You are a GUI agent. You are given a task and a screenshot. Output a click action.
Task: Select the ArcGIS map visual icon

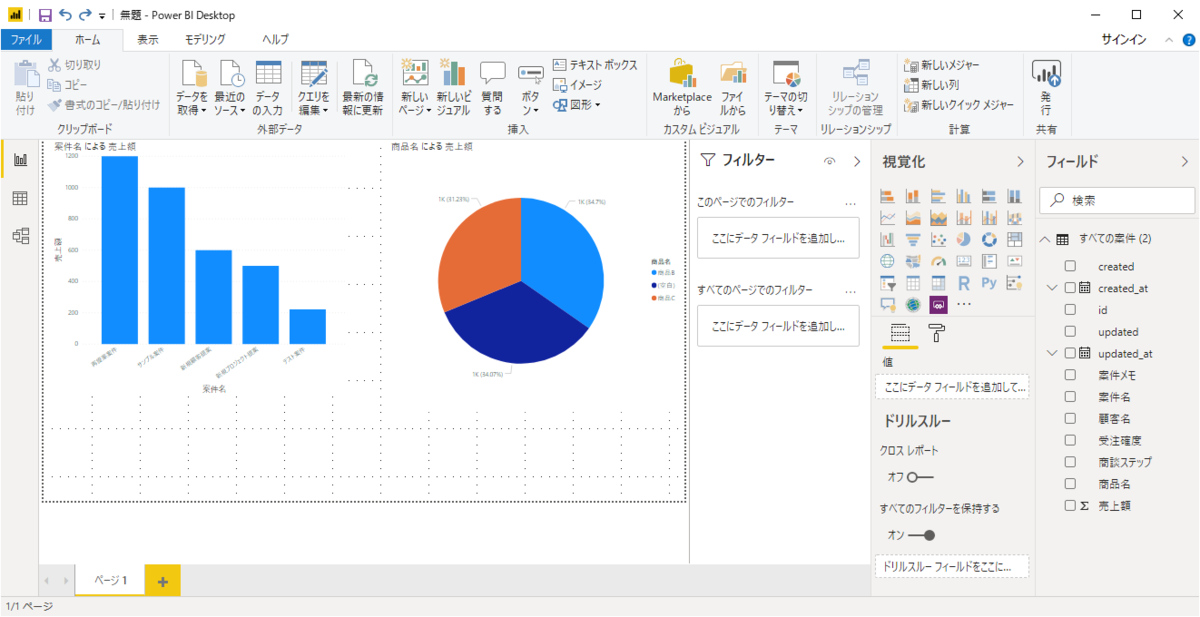click(x=913, y=305)
